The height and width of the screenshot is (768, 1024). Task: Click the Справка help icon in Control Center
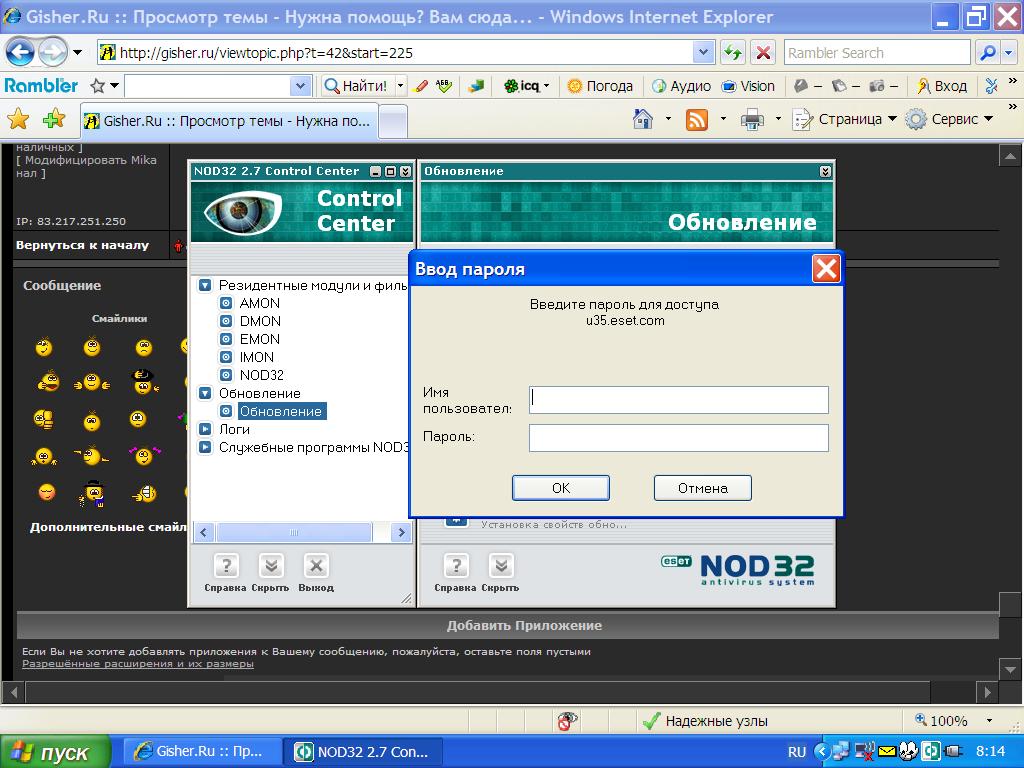coord(226,566)
